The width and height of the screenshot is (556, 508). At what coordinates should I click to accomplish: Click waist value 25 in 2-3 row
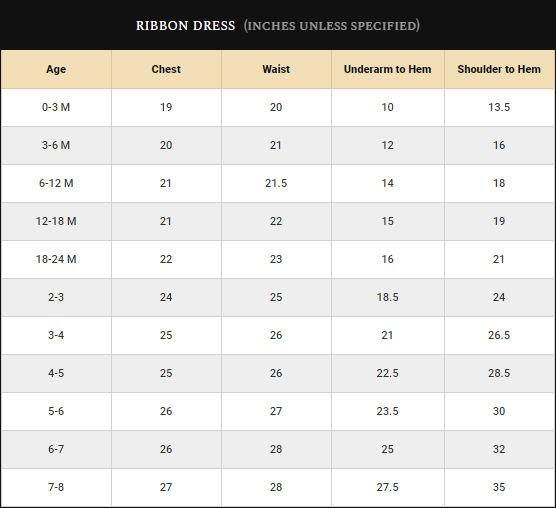click(x=276, y=297)
